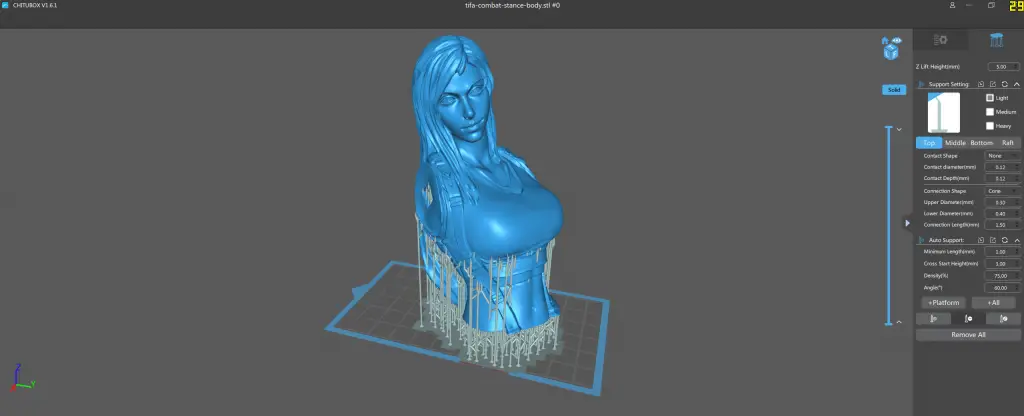The width and height of the screenshot is (1024, 416).
Task: Switch to the Middle support tab
Action: [955, 142]
